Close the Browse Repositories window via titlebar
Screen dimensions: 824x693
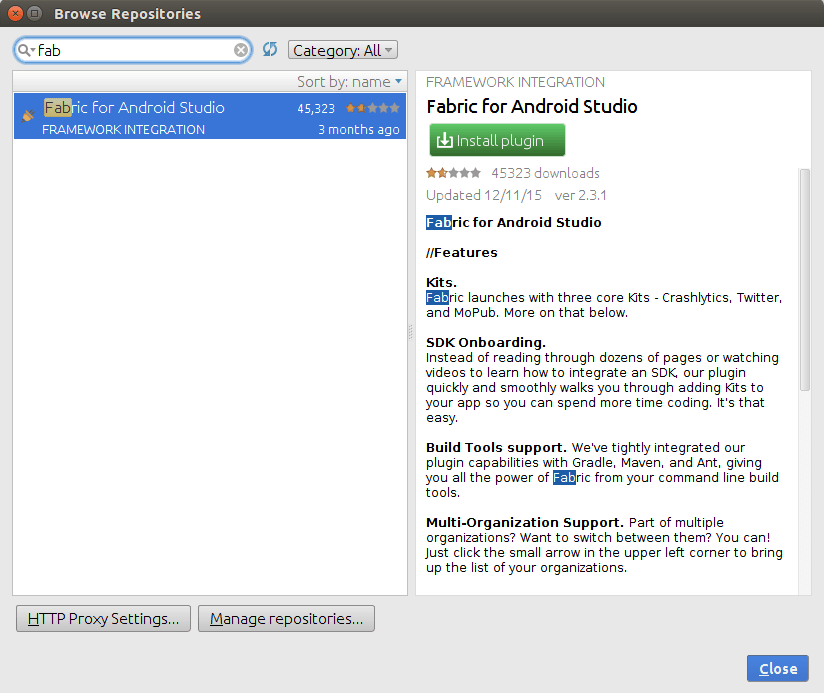click(x=15, y=13)
